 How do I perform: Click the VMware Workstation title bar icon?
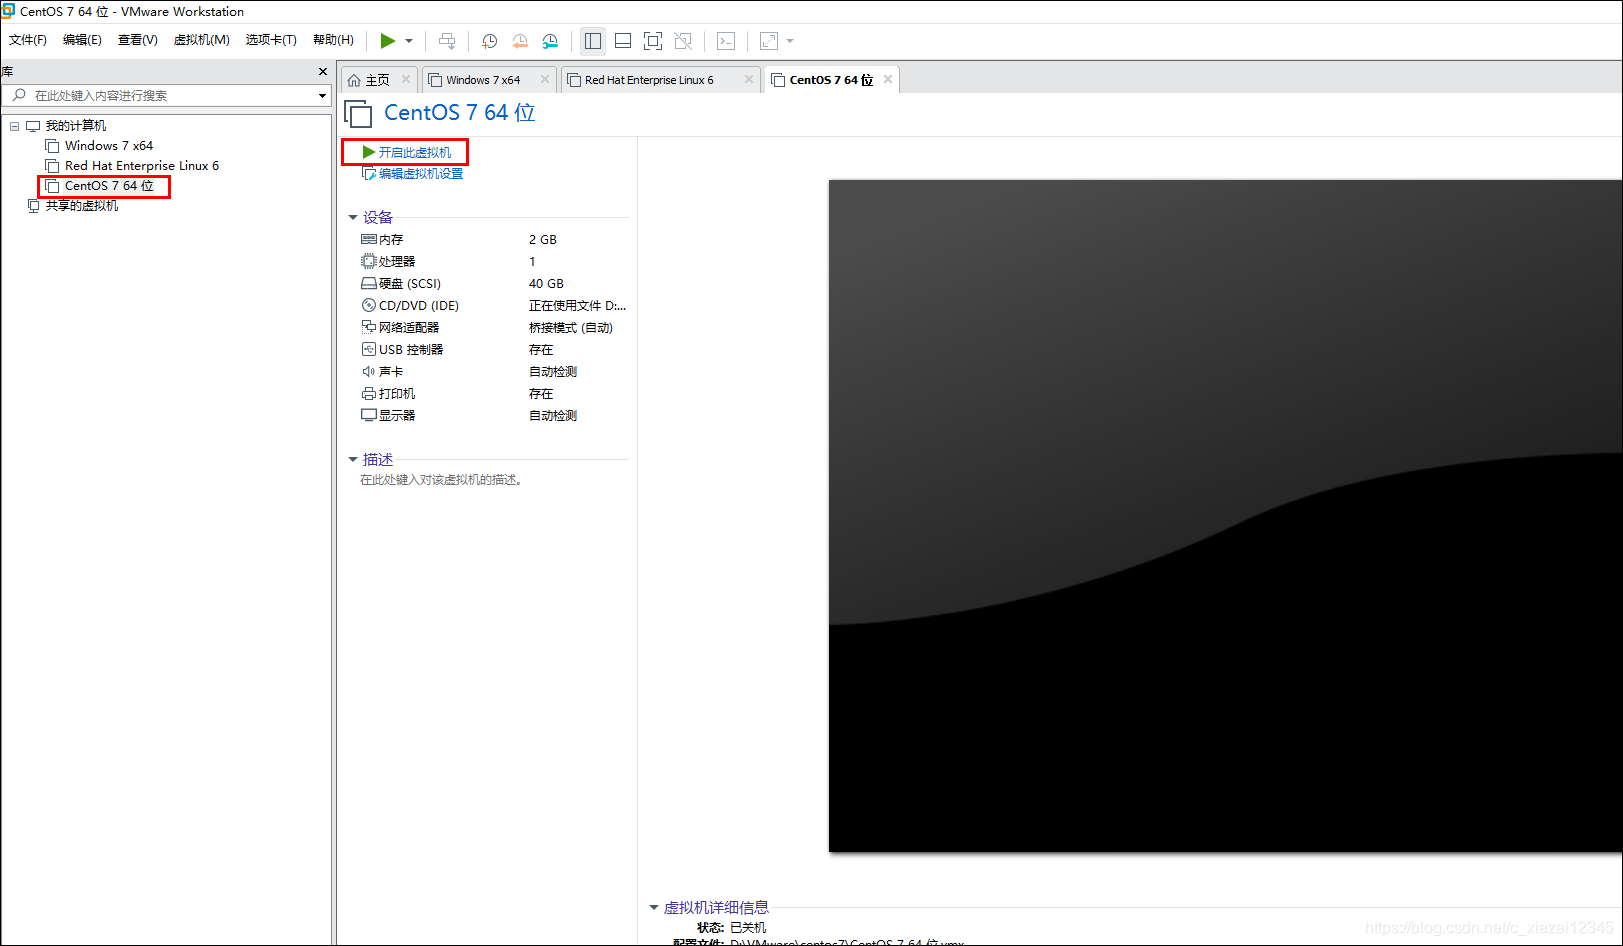coord(8,11)
